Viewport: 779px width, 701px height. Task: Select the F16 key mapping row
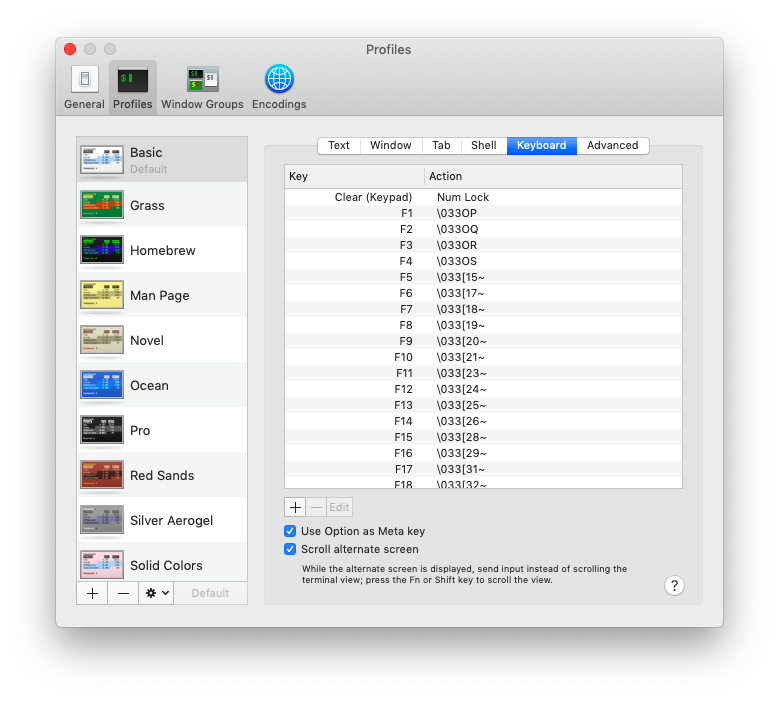click(x=483, y=453)
